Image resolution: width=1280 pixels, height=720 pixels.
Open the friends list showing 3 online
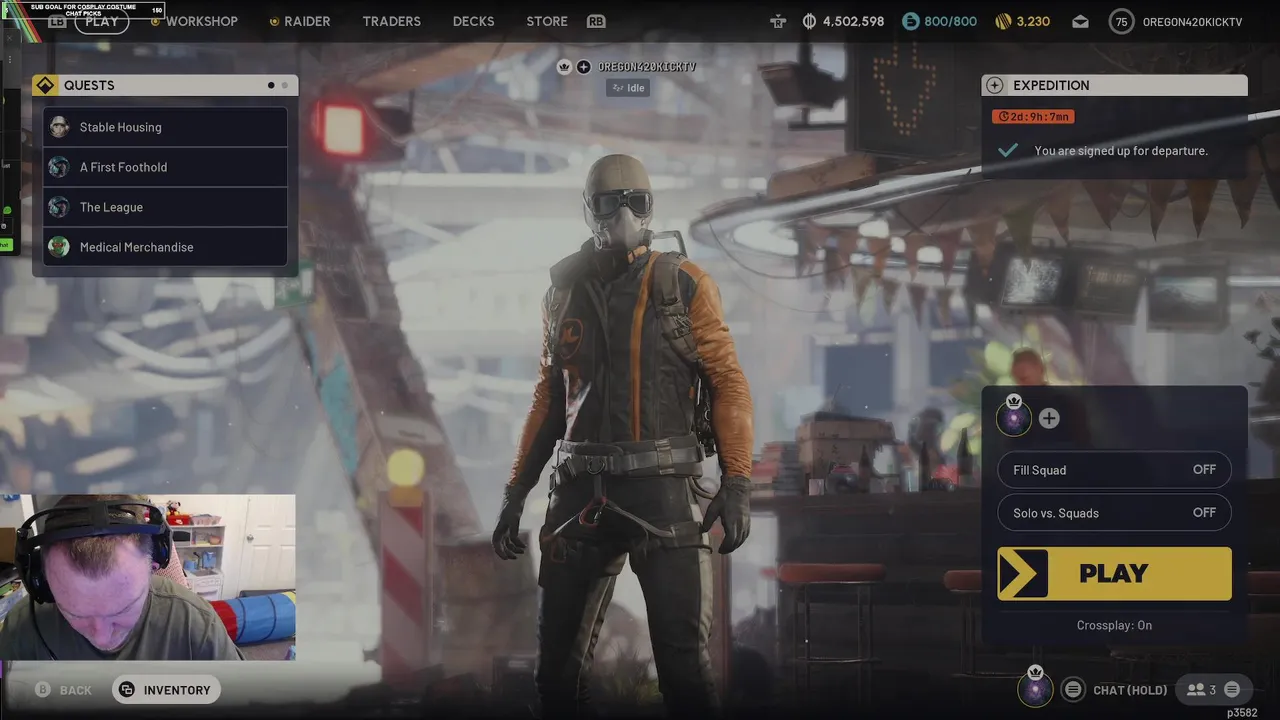(x=1201, y=690)
